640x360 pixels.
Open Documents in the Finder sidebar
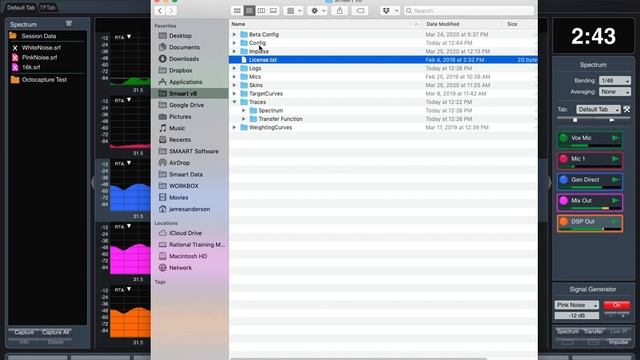coord(184,47)
